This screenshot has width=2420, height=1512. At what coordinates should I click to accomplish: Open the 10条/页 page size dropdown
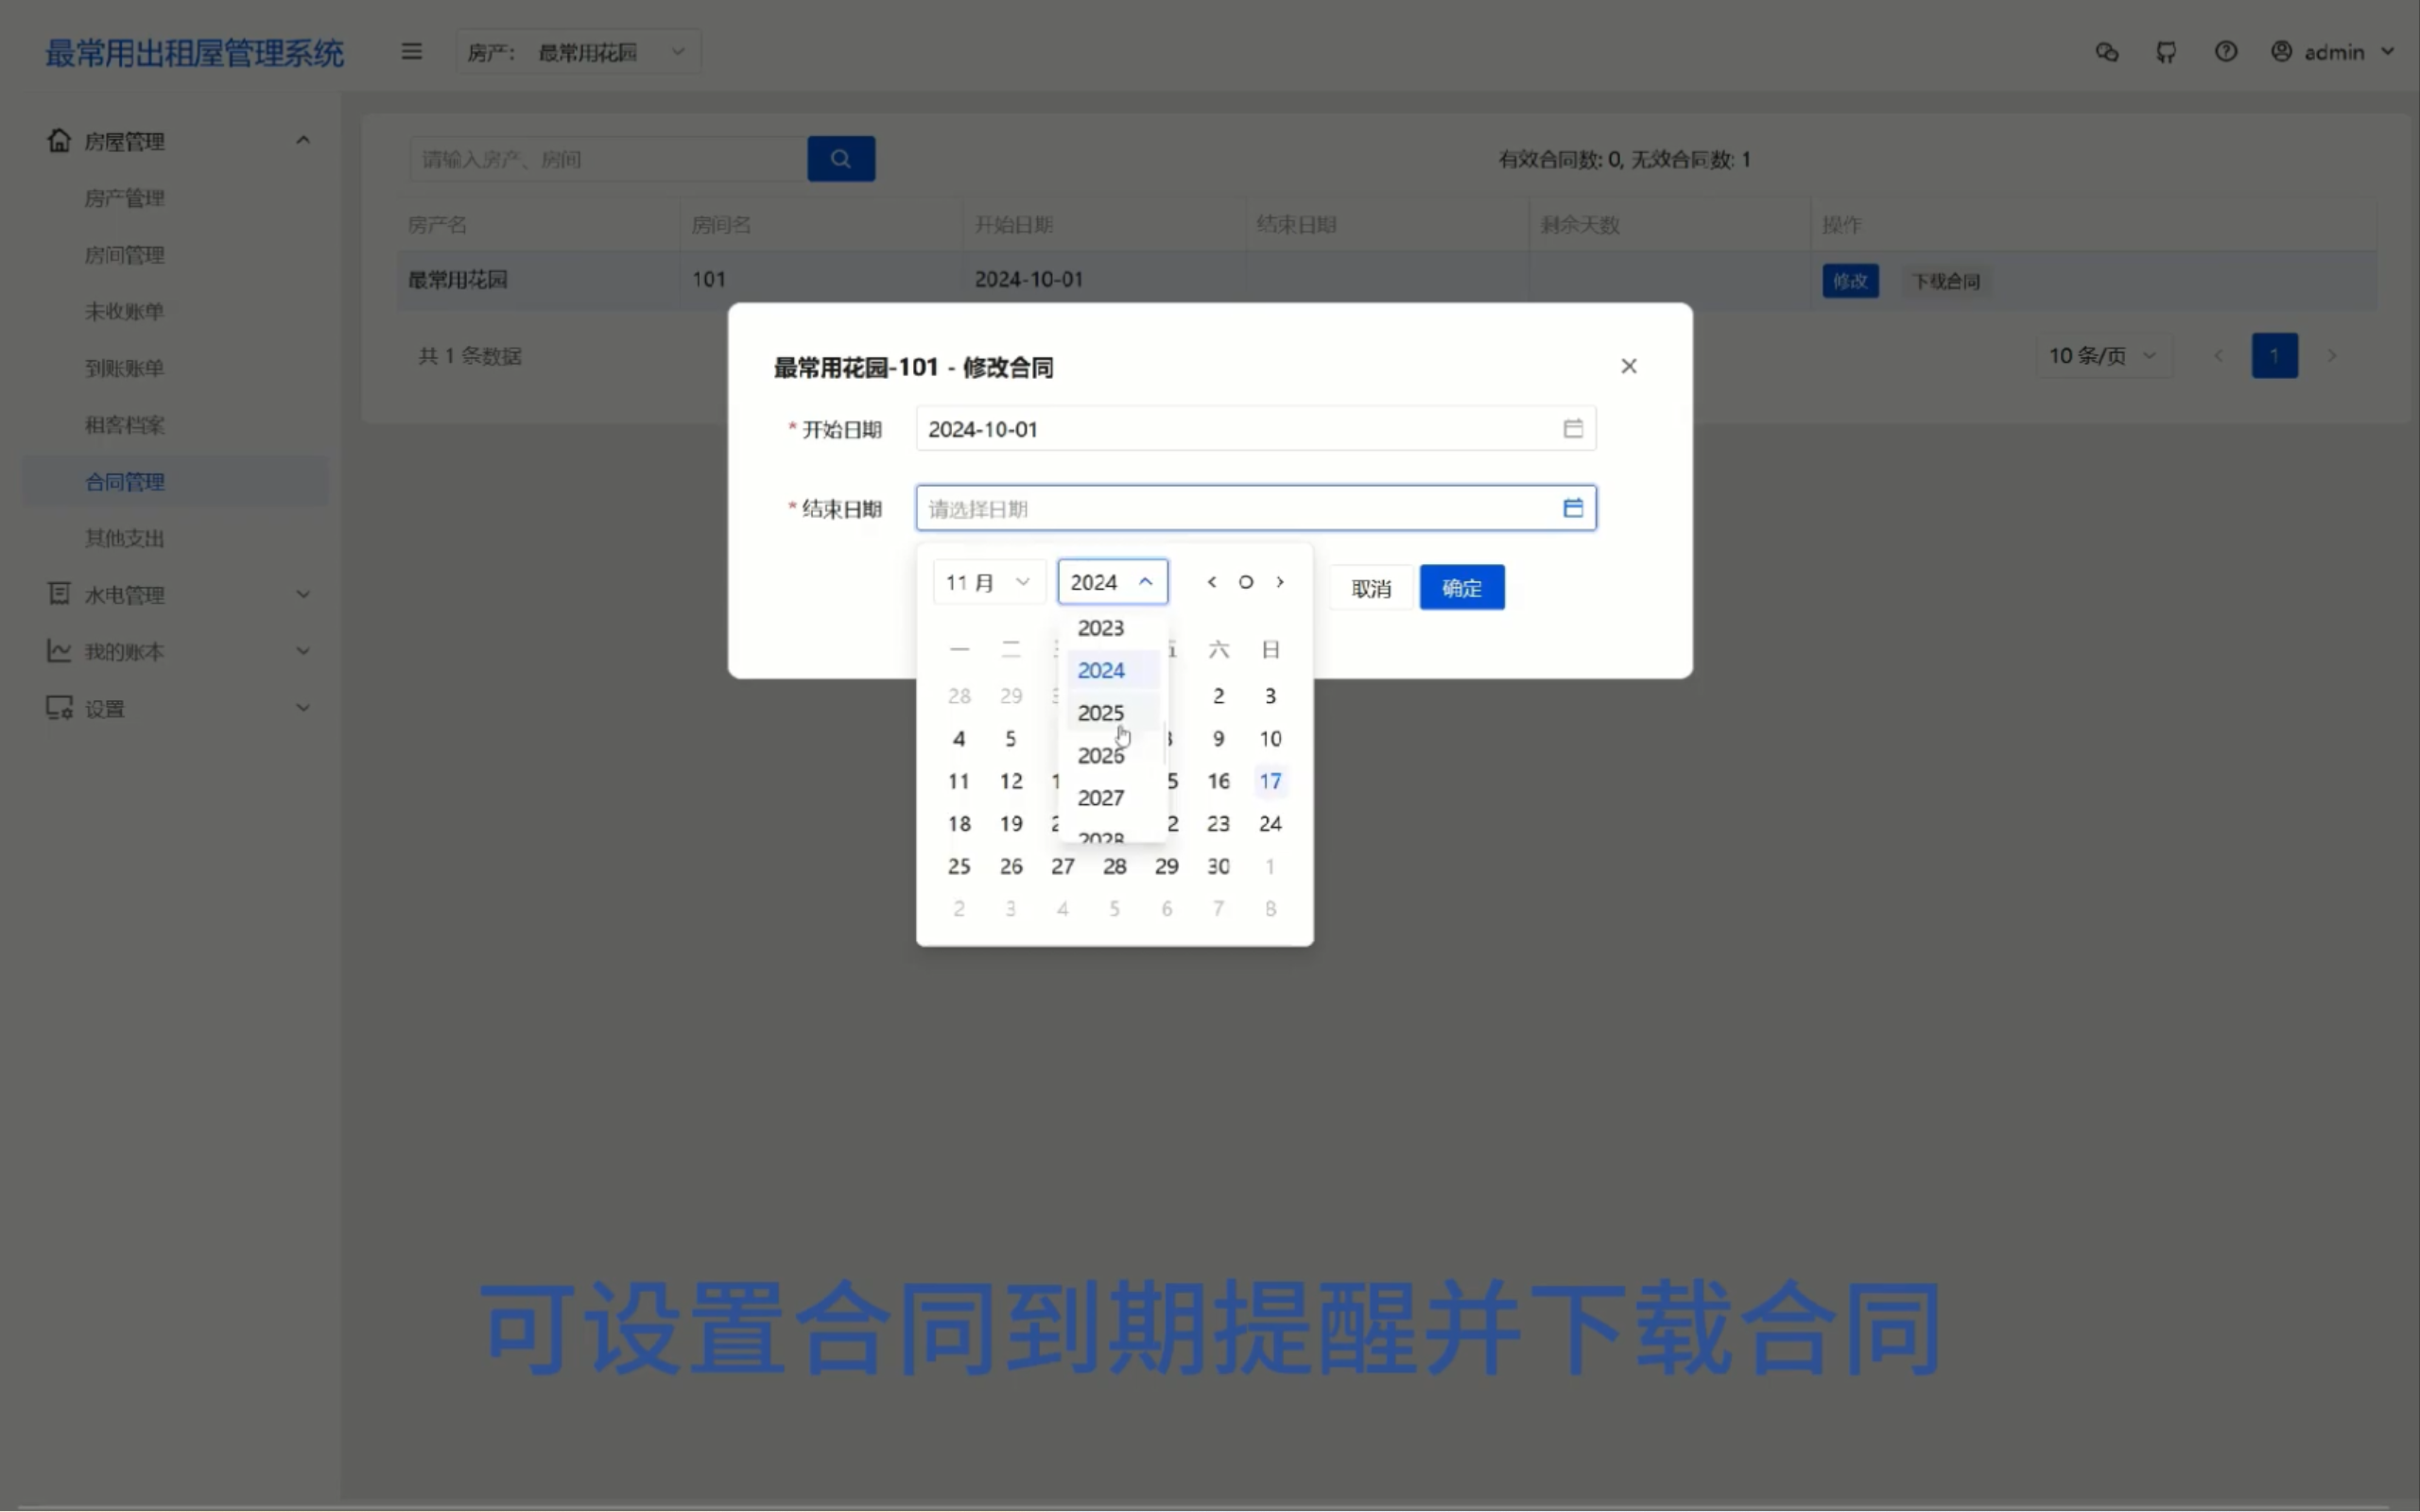click(2102, 355)
